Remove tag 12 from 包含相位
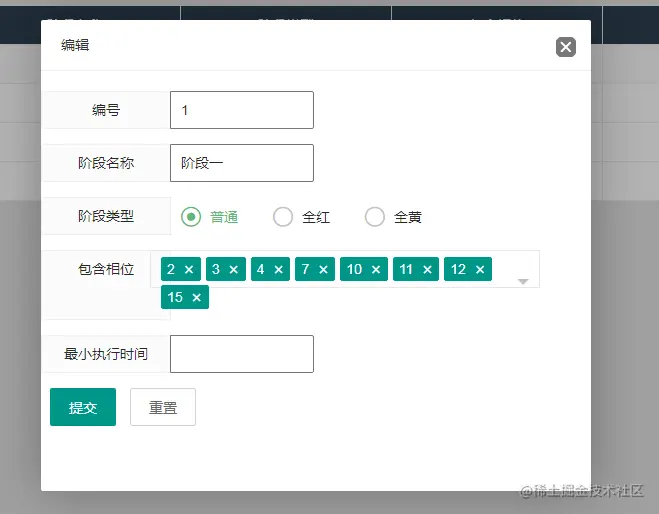 [x=480, y=269]
